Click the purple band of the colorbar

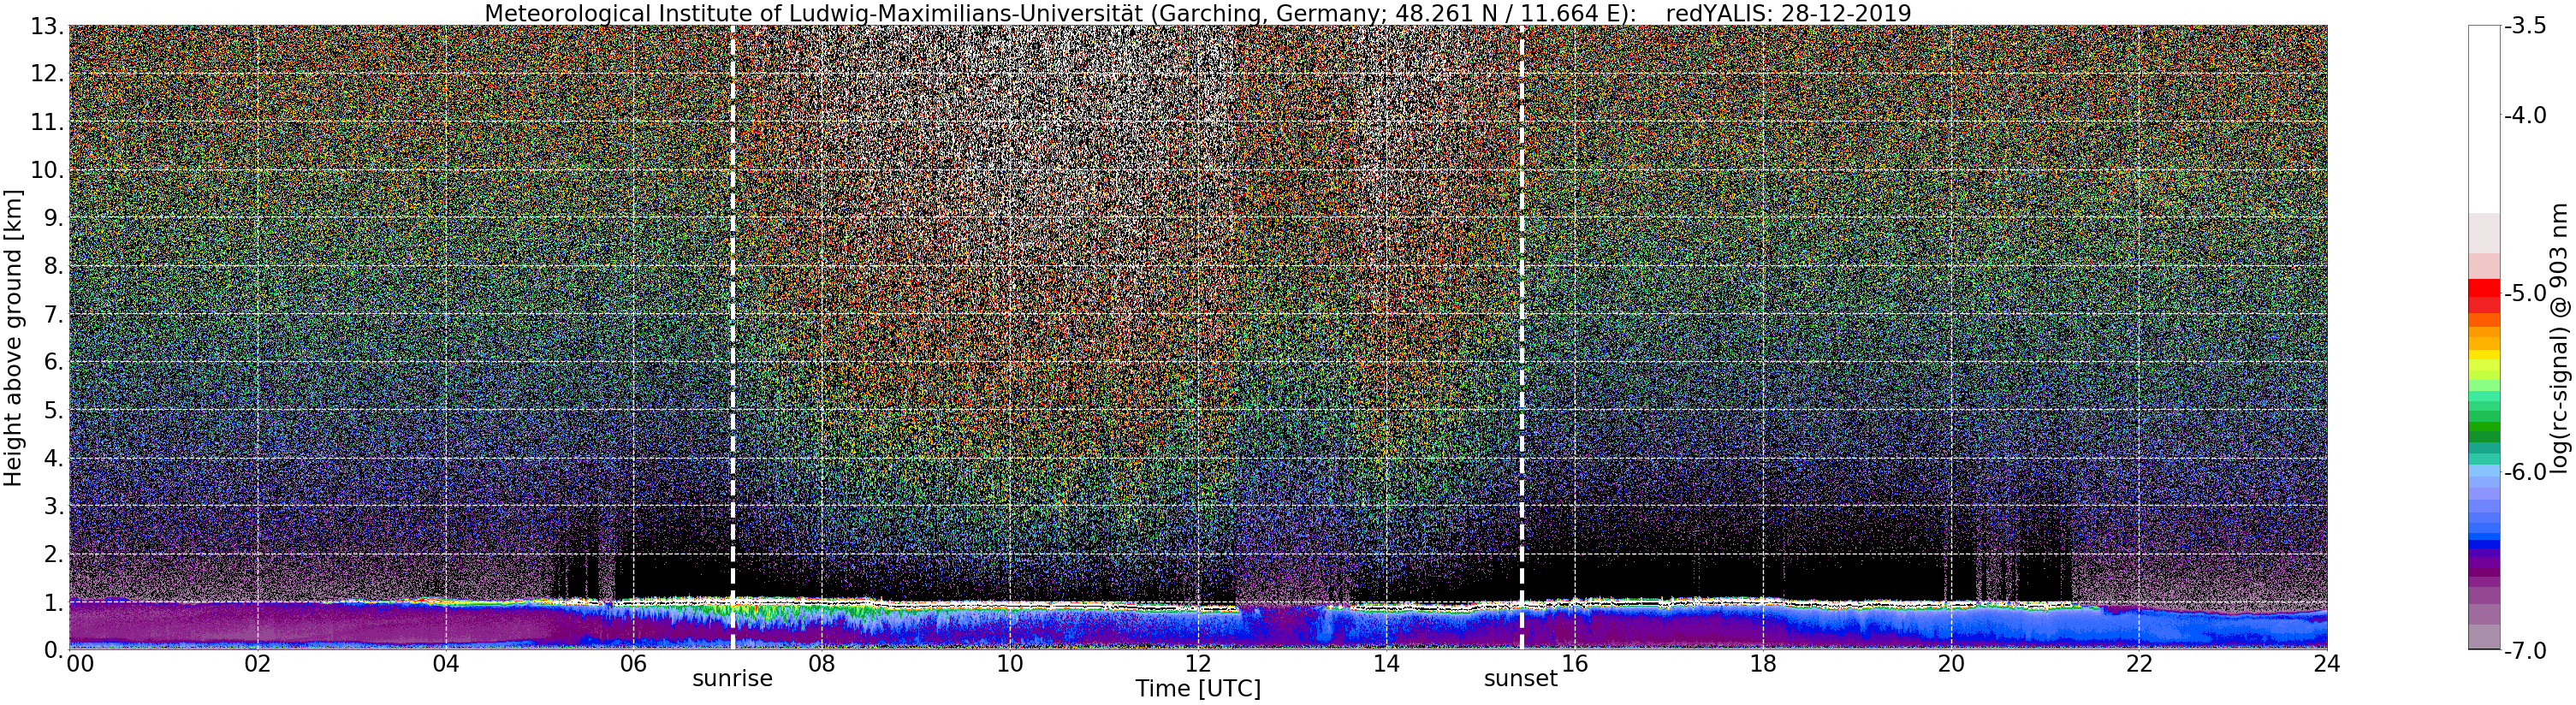(2484, 570)
